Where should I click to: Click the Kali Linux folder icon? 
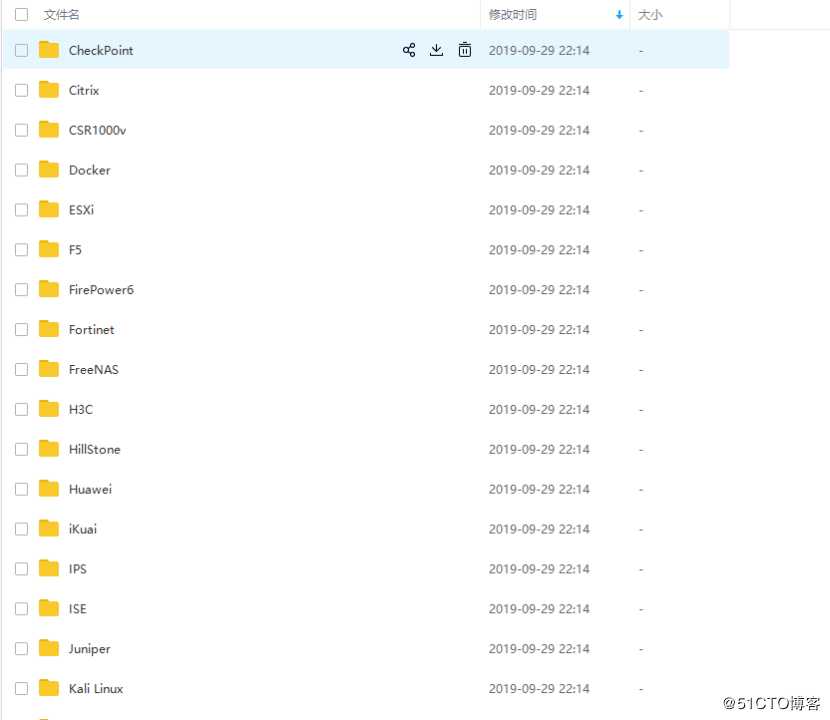point(49,688)
